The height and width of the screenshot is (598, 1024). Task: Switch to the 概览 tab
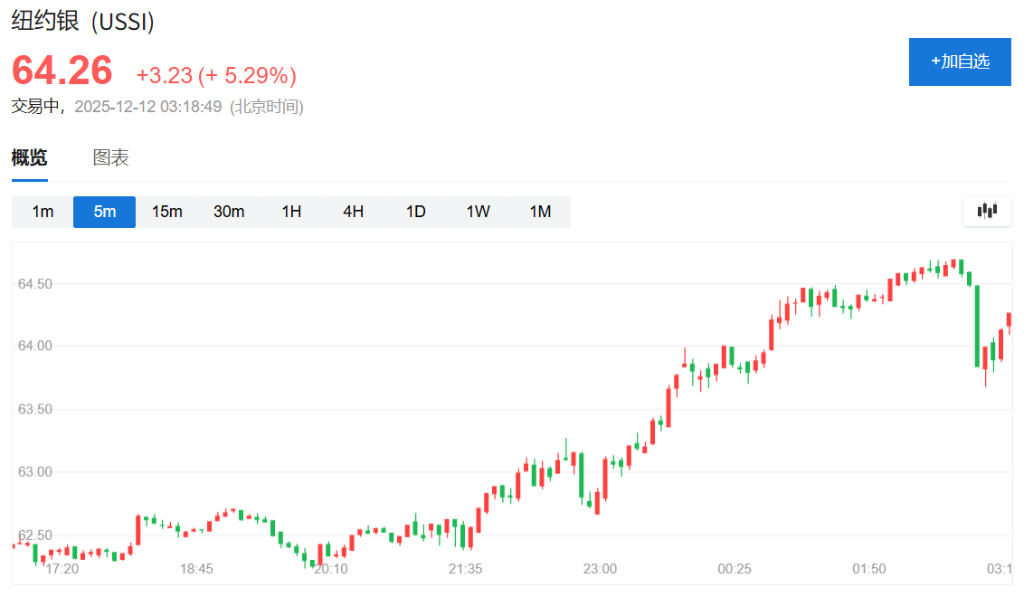pyautogui.click(x=28, y=157)
